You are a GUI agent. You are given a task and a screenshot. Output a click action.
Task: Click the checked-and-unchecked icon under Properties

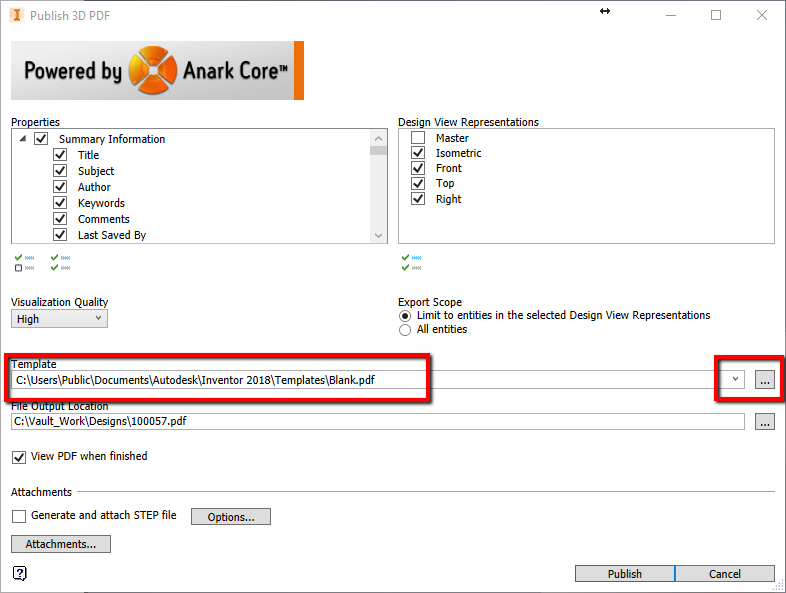coord(25,263)
